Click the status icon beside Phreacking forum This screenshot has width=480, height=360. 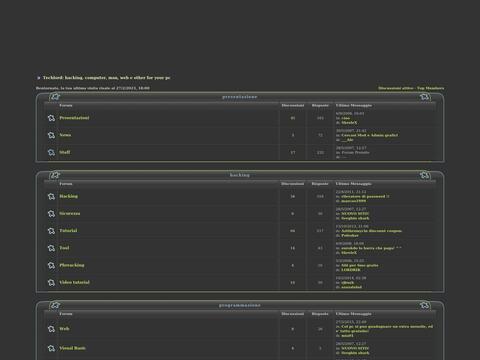(51, 265)
